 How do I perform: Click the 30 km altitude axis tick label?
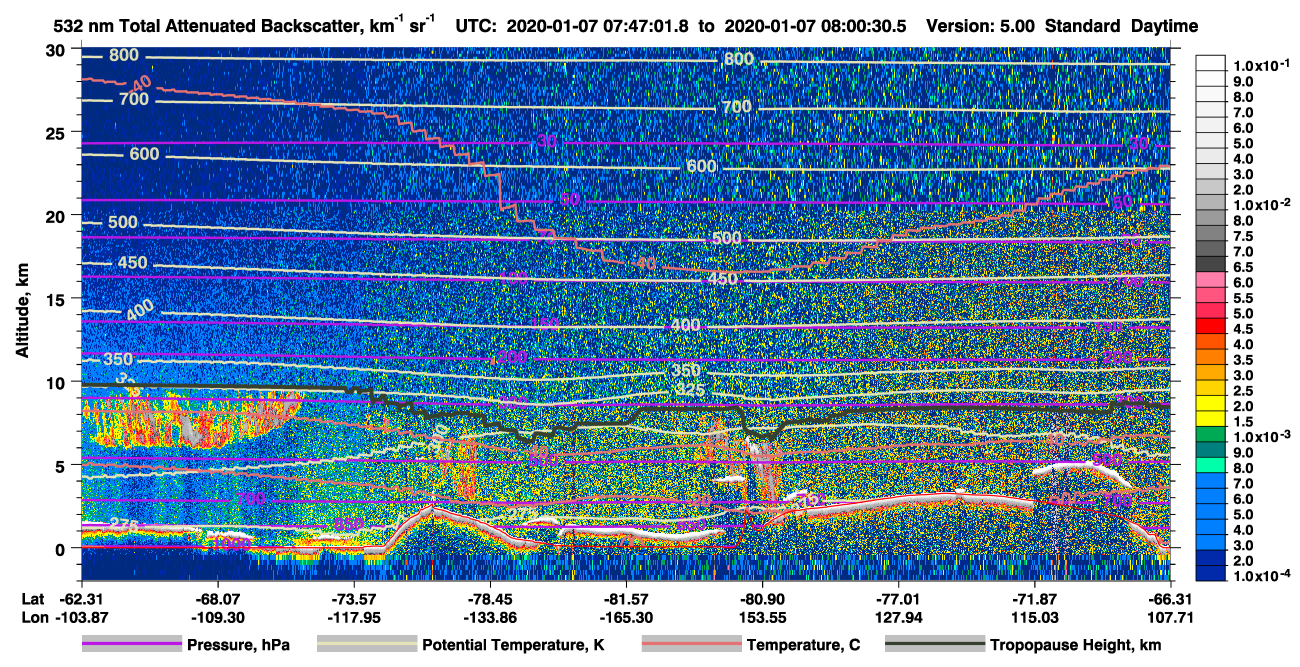[55, 49]
